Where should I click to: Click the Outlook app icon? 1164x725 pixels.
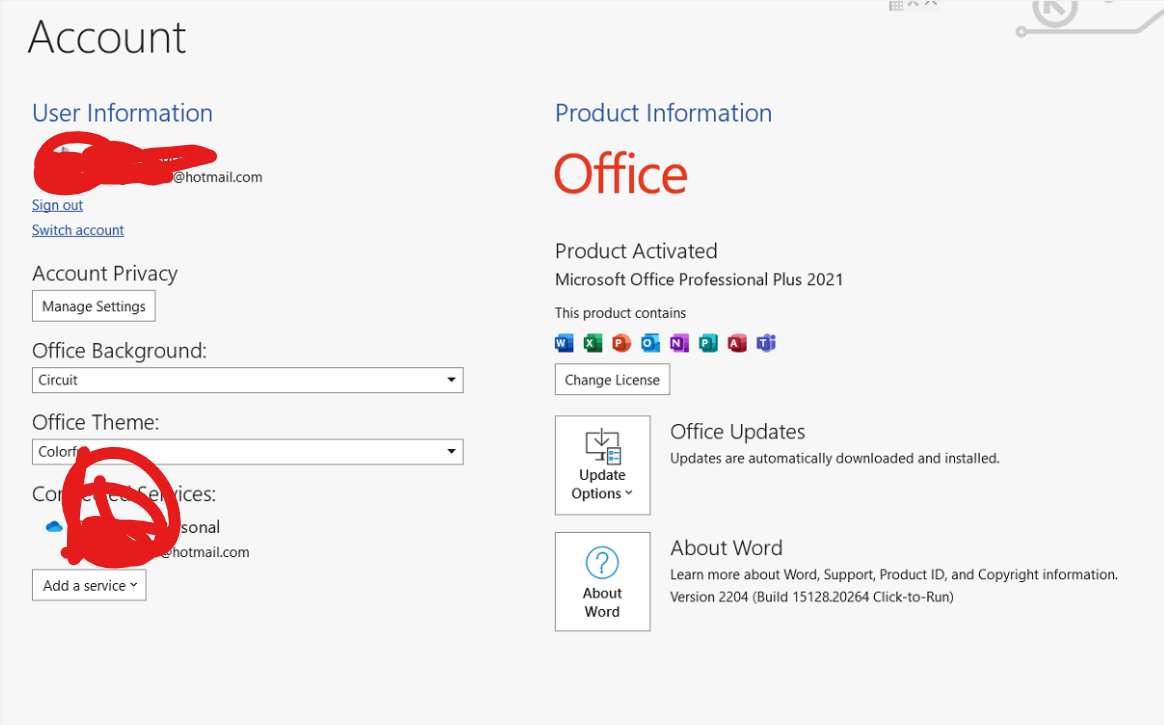650,343
